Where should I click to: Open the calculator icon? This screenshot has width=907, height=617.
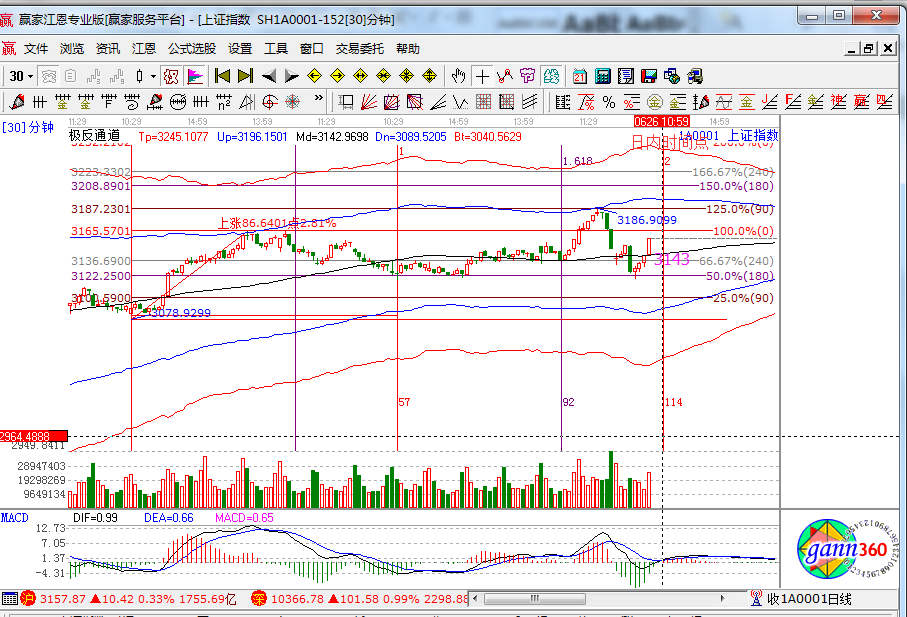[x=603, y=76]
